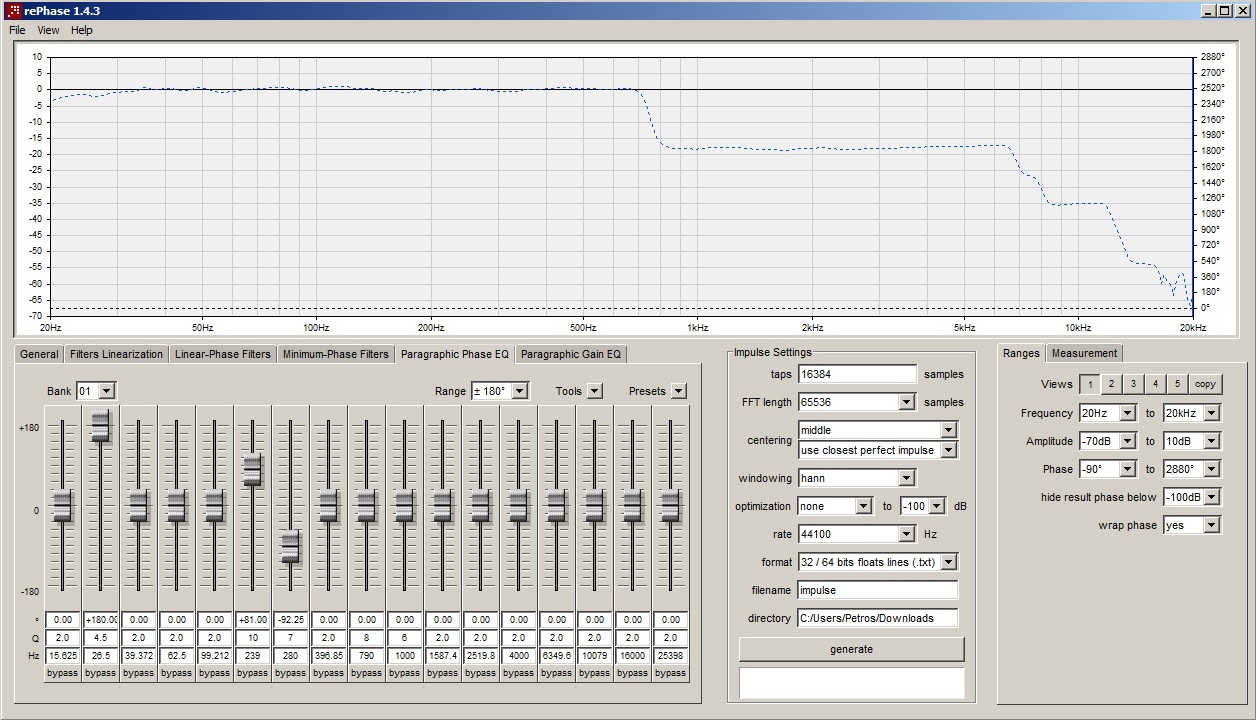Click the taps input field
The width and height of the screenshot is (1256, 720).
tap(857, 374)
